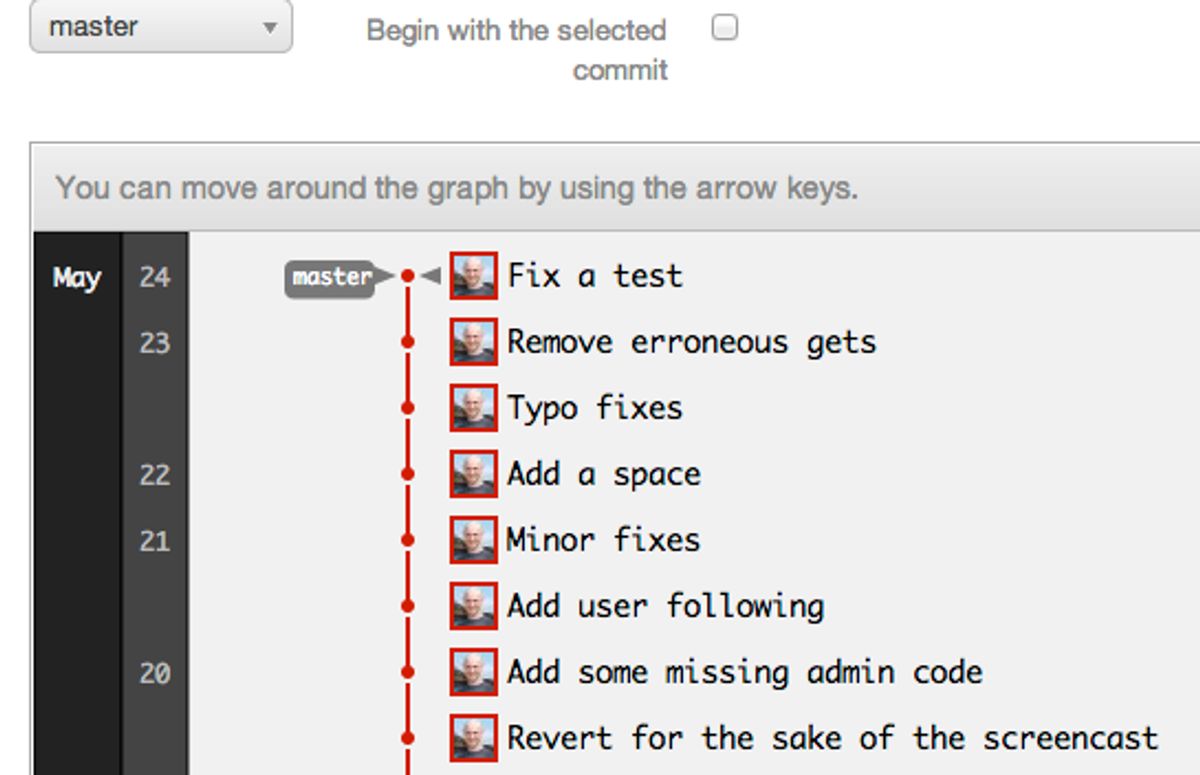Select the "Remove erroneous gets" commit message
This screenshot has width=1200, height=775.
691,341
